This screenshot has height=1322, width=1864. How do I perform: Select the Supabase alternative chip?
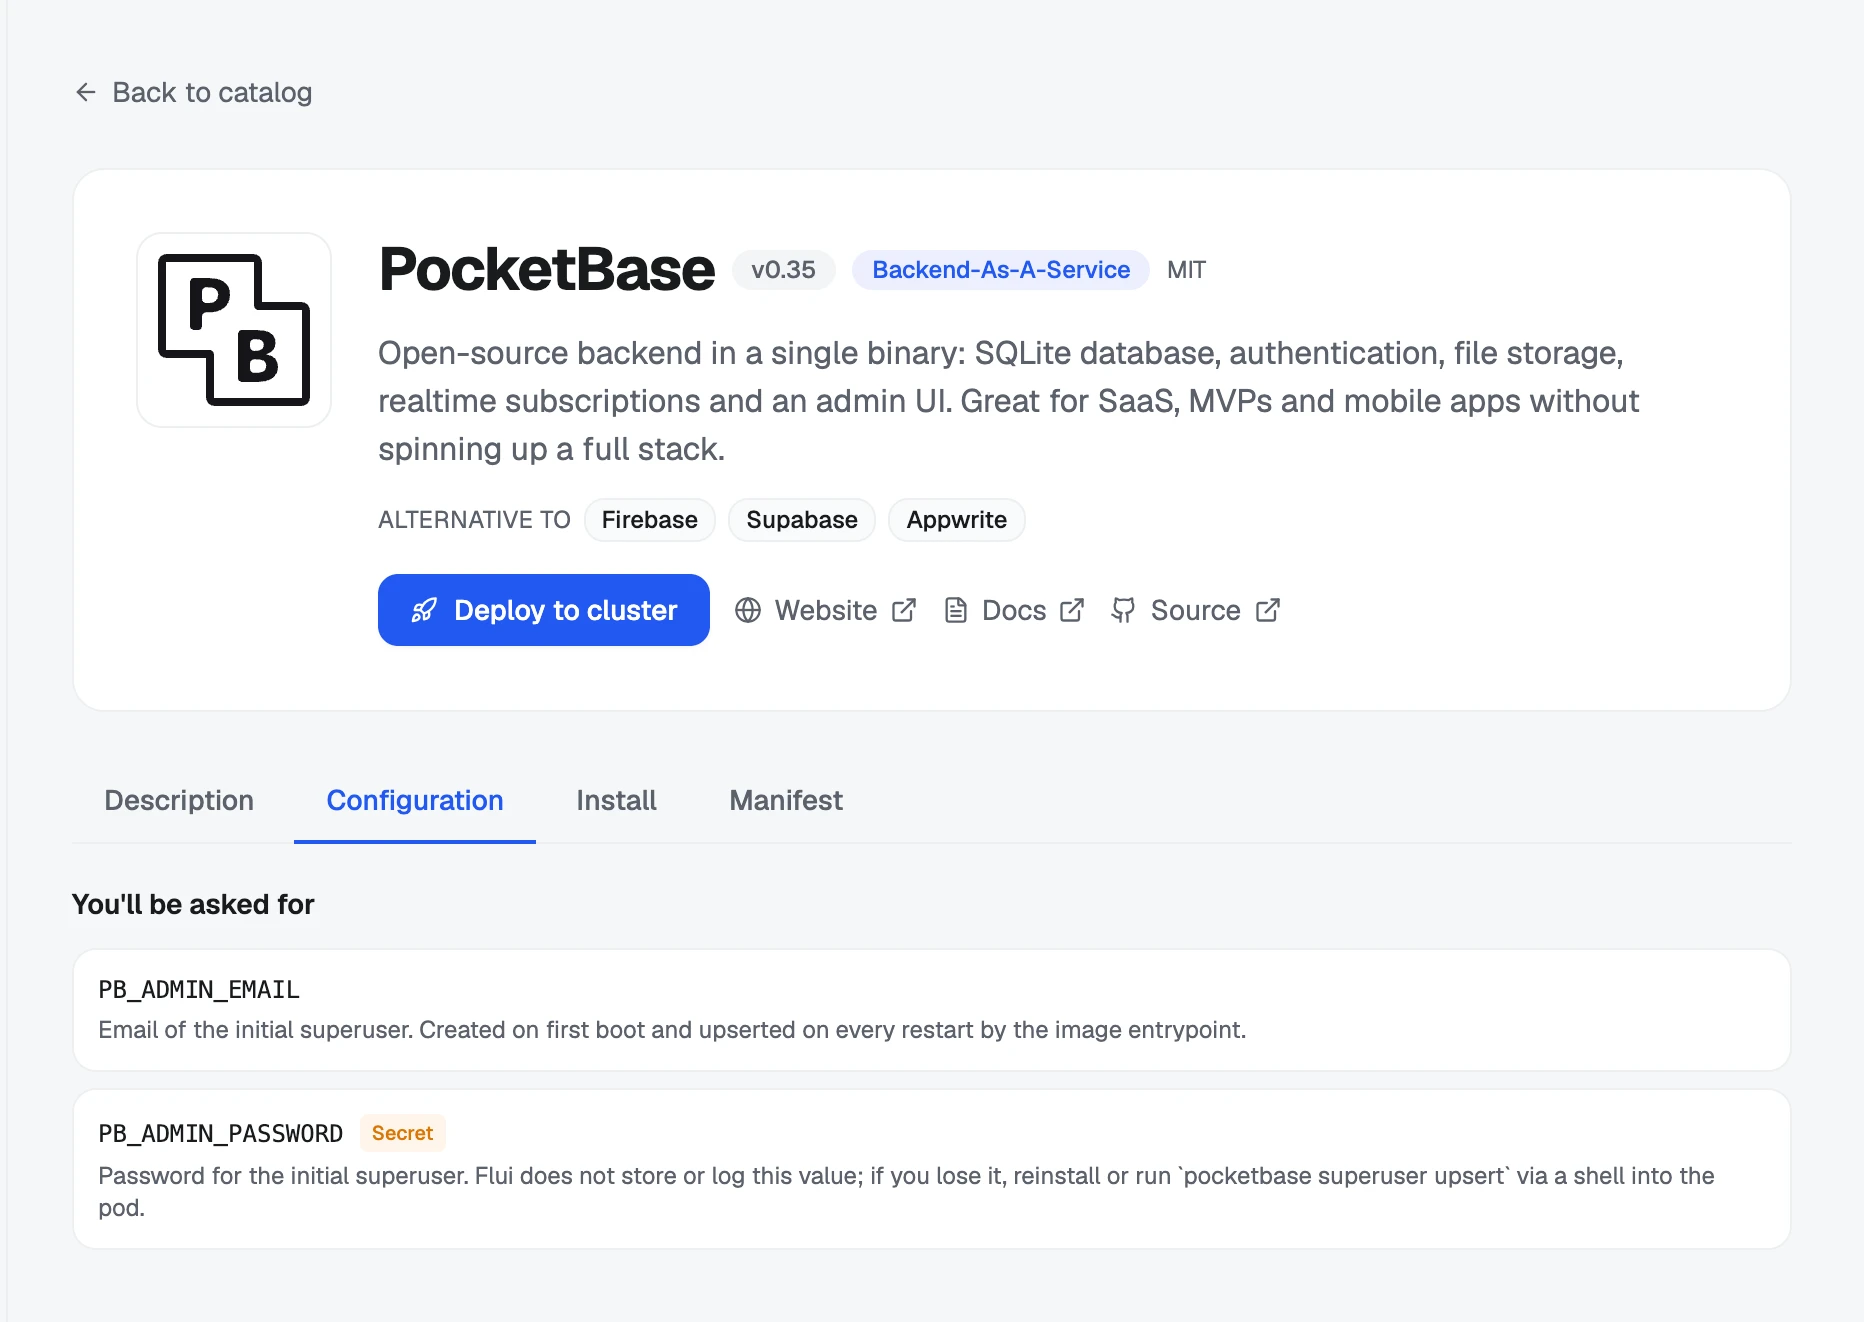coord(802,520)
